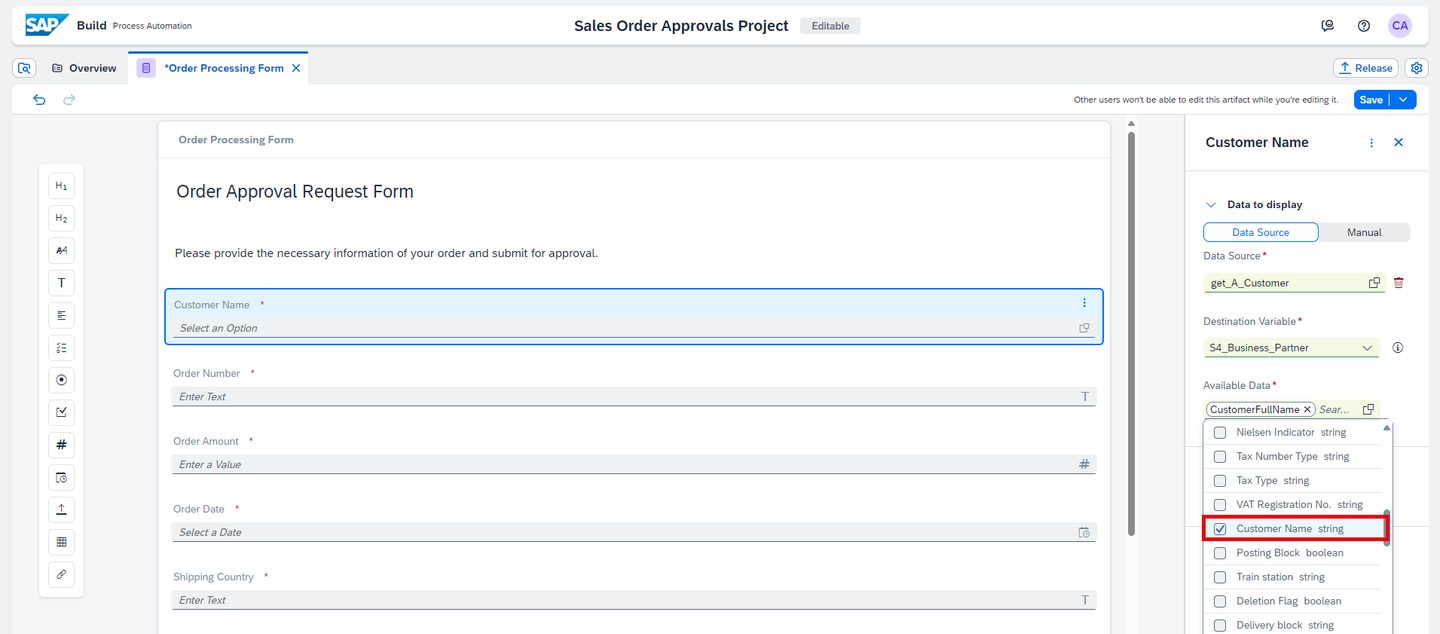The image size is (1440, 634).
Task: Open the CA user avatar menu
Action: (1400, 26)
